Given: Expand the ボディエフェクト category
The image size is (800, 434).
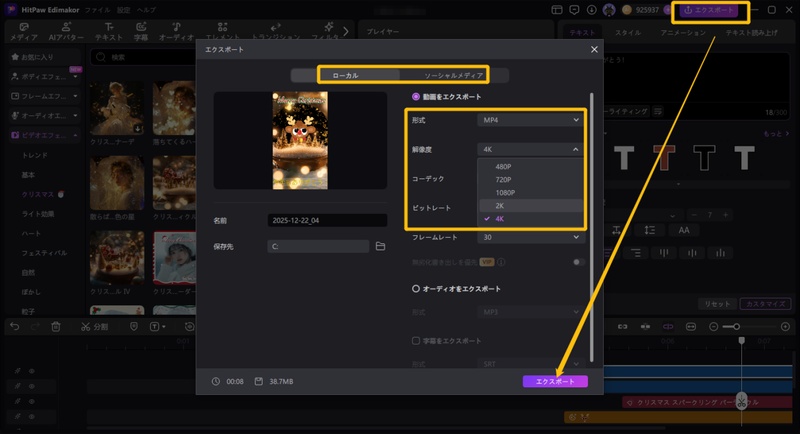Looking at the screenshot, I should pyautogui.click(x=44, y=76).
